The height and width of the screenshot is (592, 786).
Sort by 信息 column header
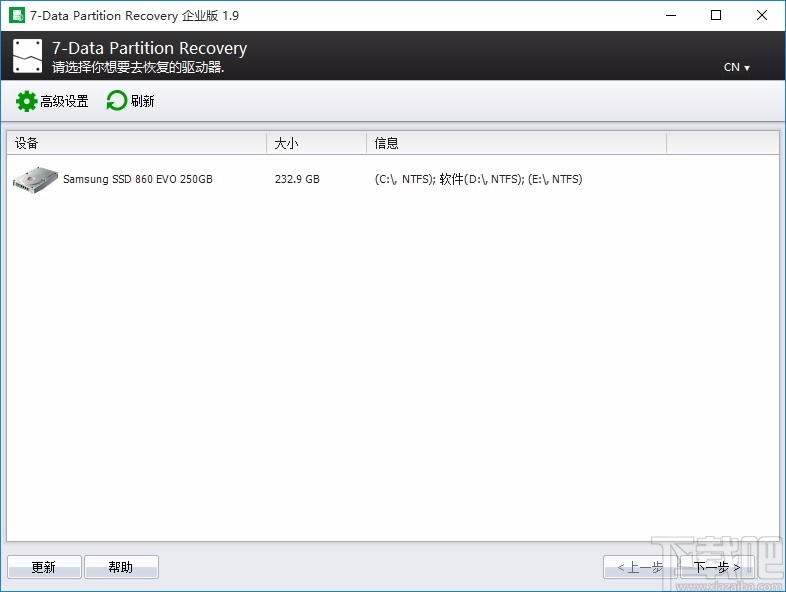tap(516, 143)
